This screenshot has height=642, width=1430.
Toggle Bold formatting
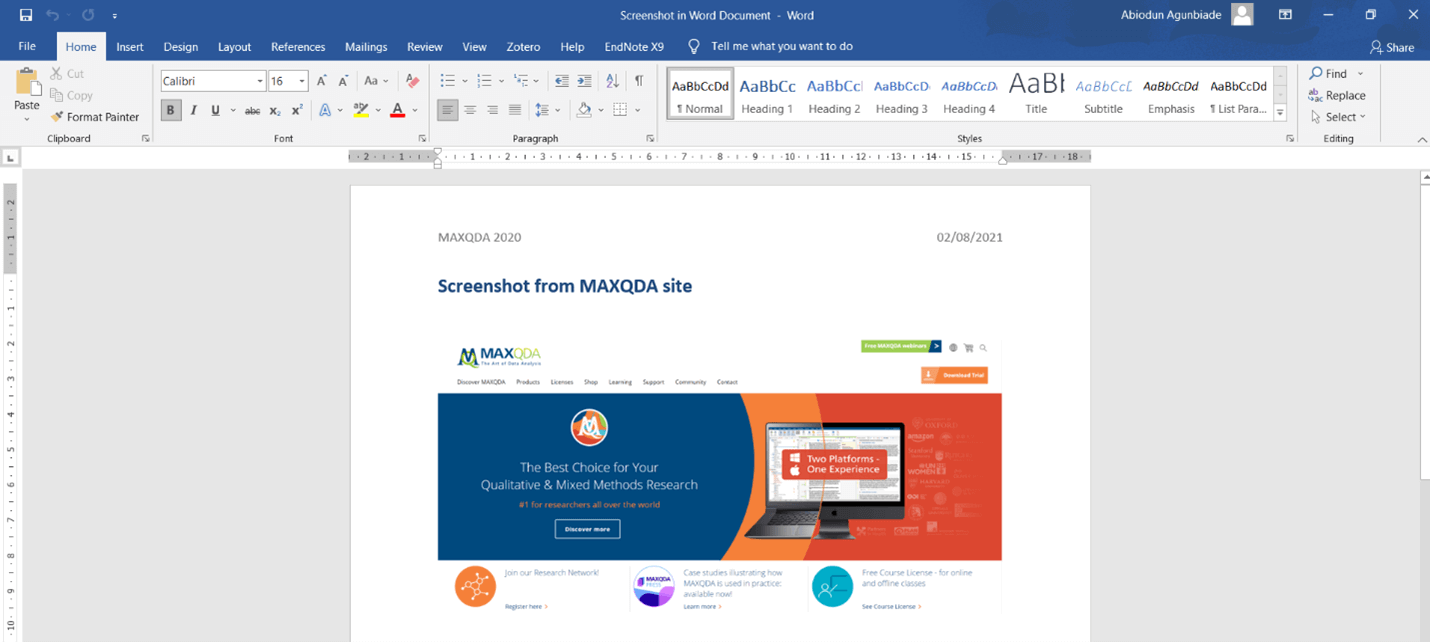click(x=170, y=110)
